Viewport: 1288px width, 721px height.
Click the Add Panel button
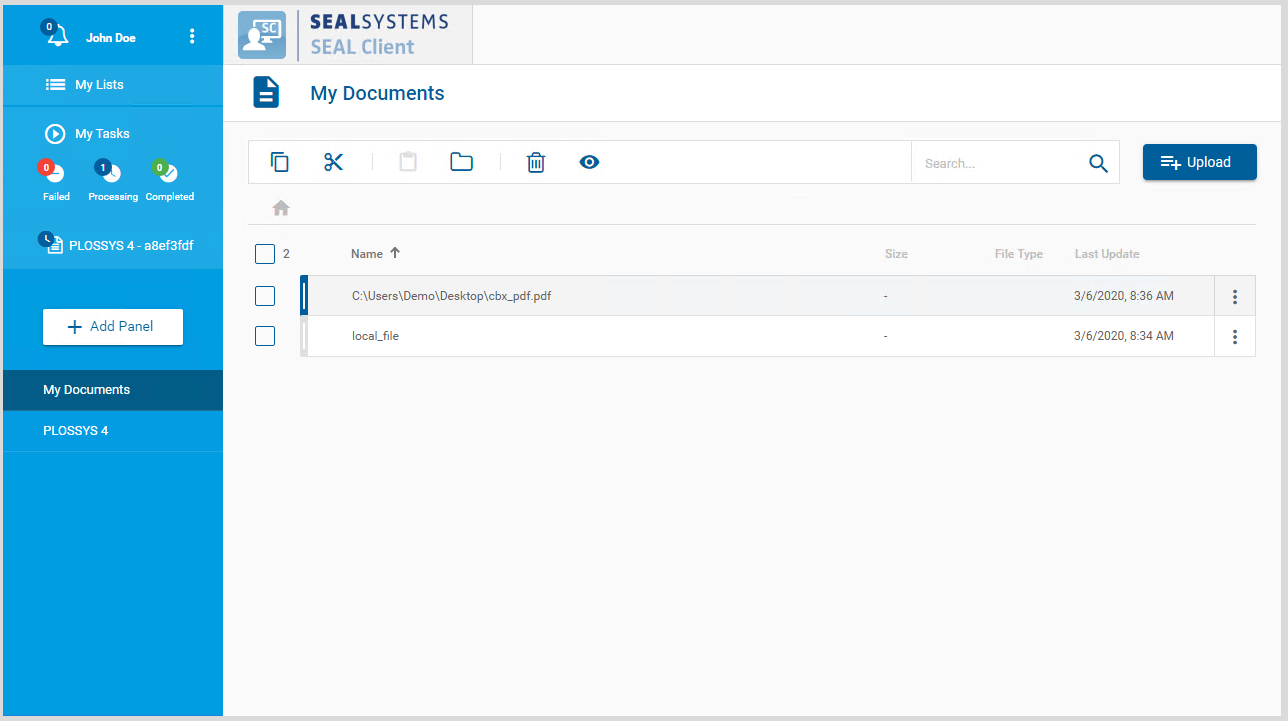point(113,327)
